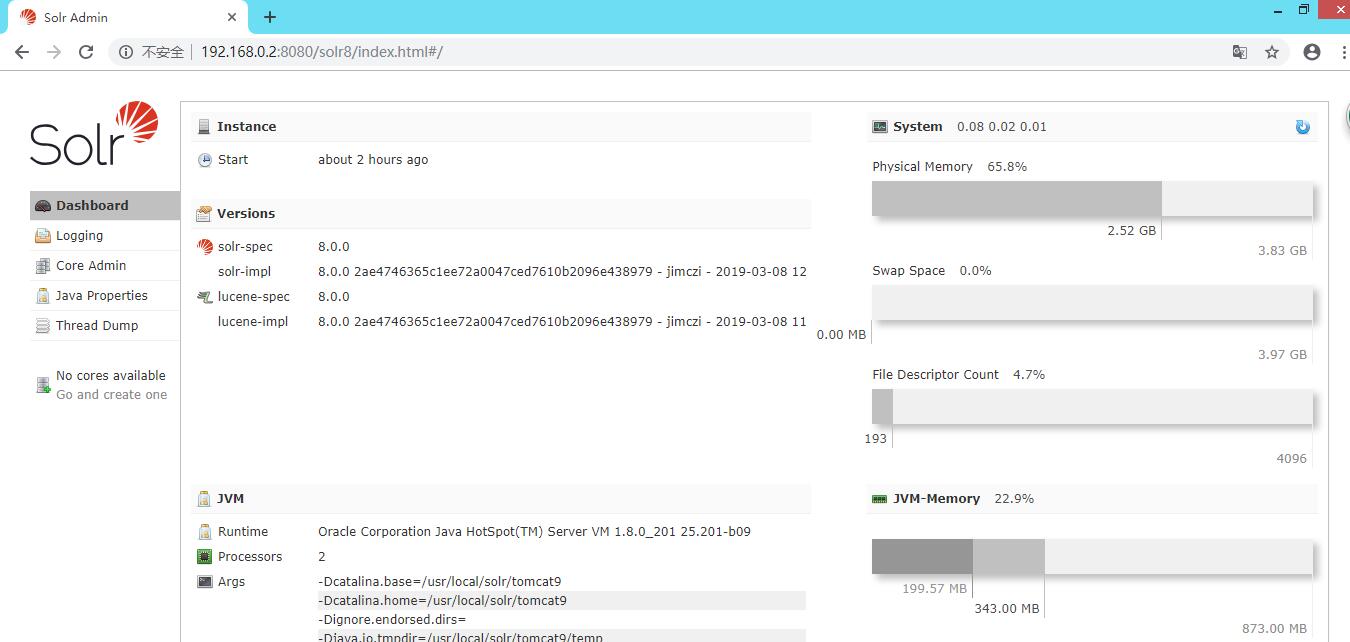Screen dimensions: 1350x642
Task: Click the System monitor icon
Action: 880,127
